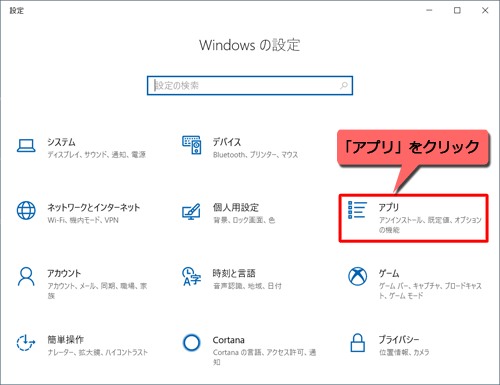This screenshot has width=500, height=385.
Task: Click the description ナレーター、拡大鏡、ハイコントラスト
Action: point(97,352)
